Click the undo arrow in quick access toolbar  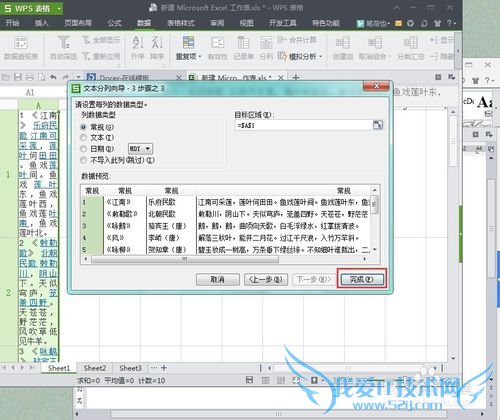pos(53,77)
